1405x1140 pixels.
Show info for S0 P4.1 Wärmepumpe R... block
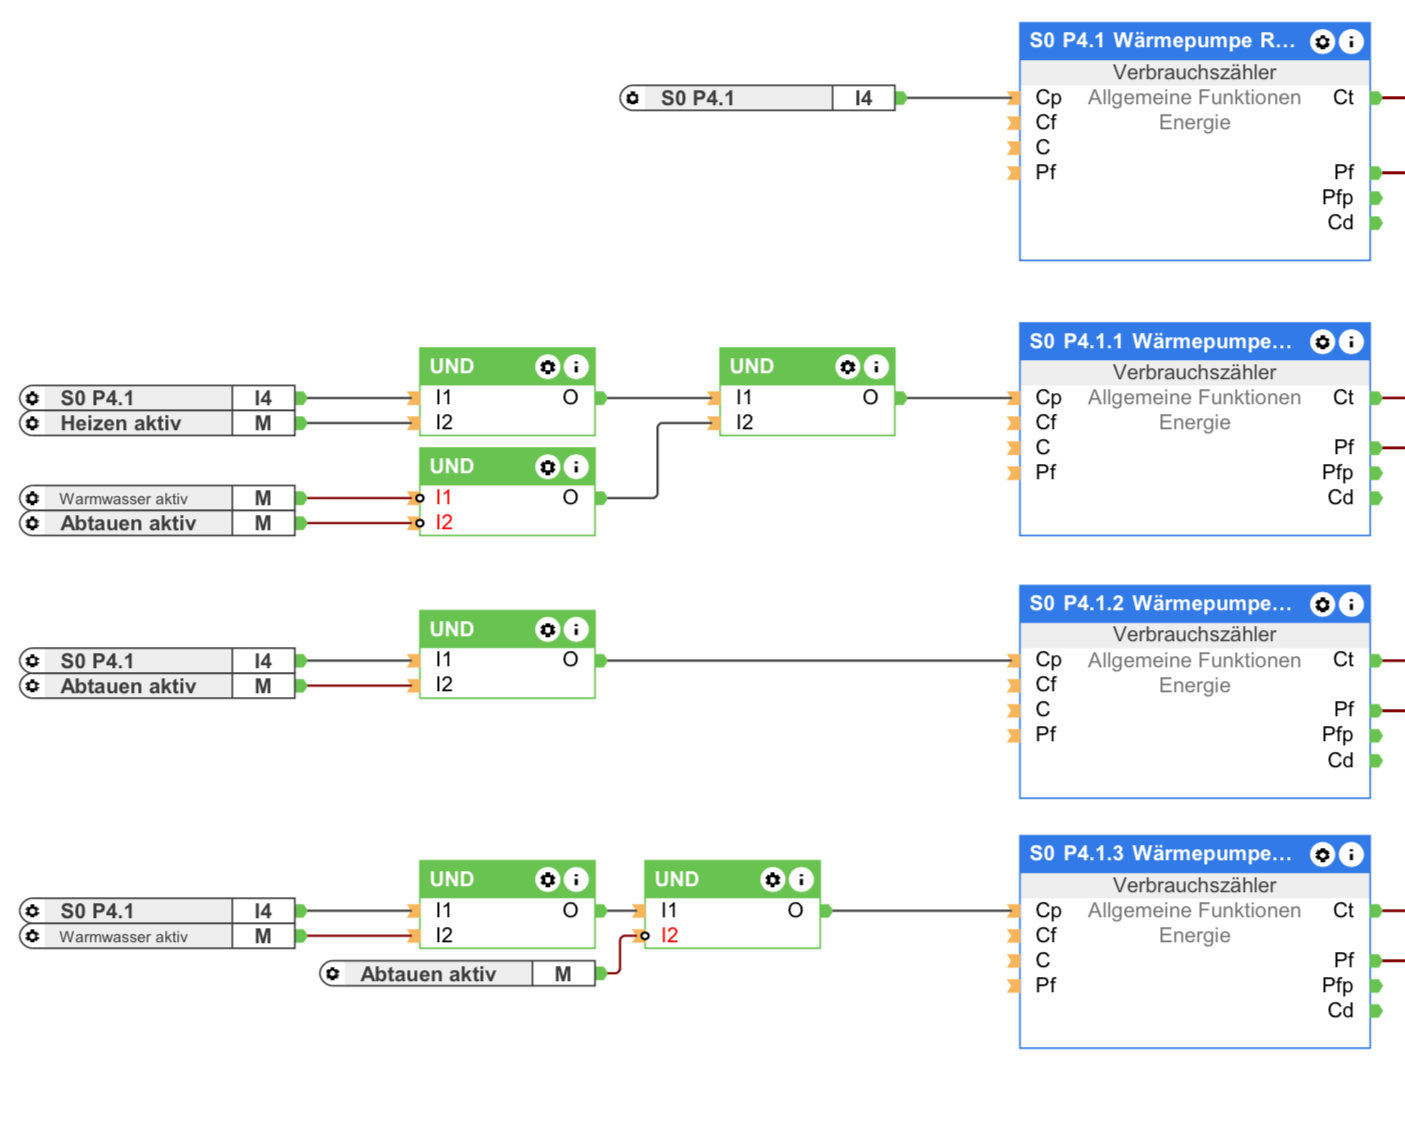(x=1351, y=42)
